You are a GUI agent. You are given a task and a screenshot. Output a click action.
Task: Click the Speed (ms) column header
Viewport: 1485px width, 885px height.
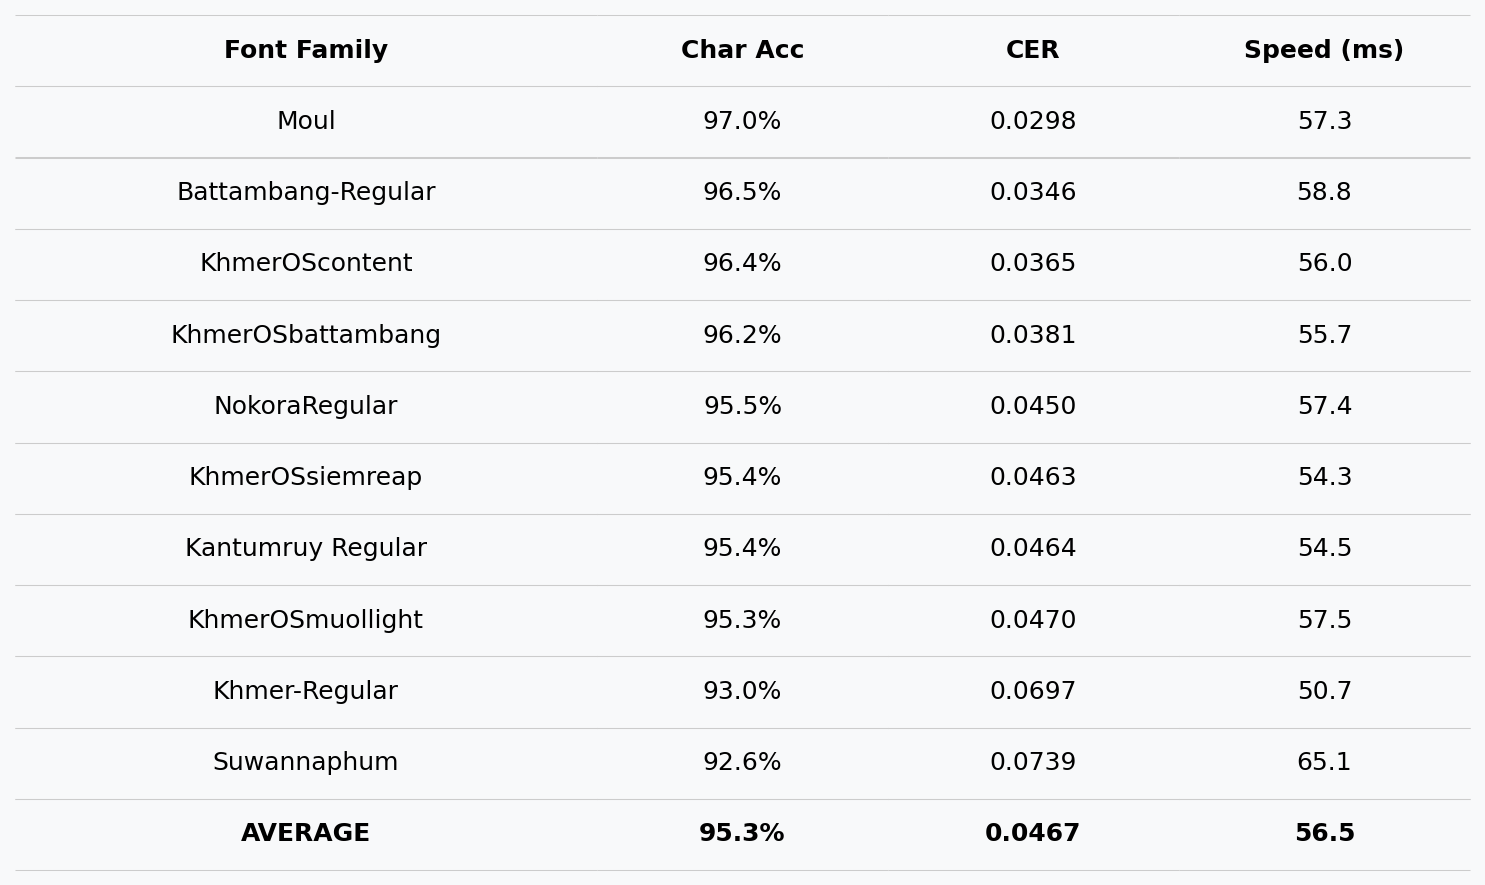pyautogui.click(x=1323, y=51)
